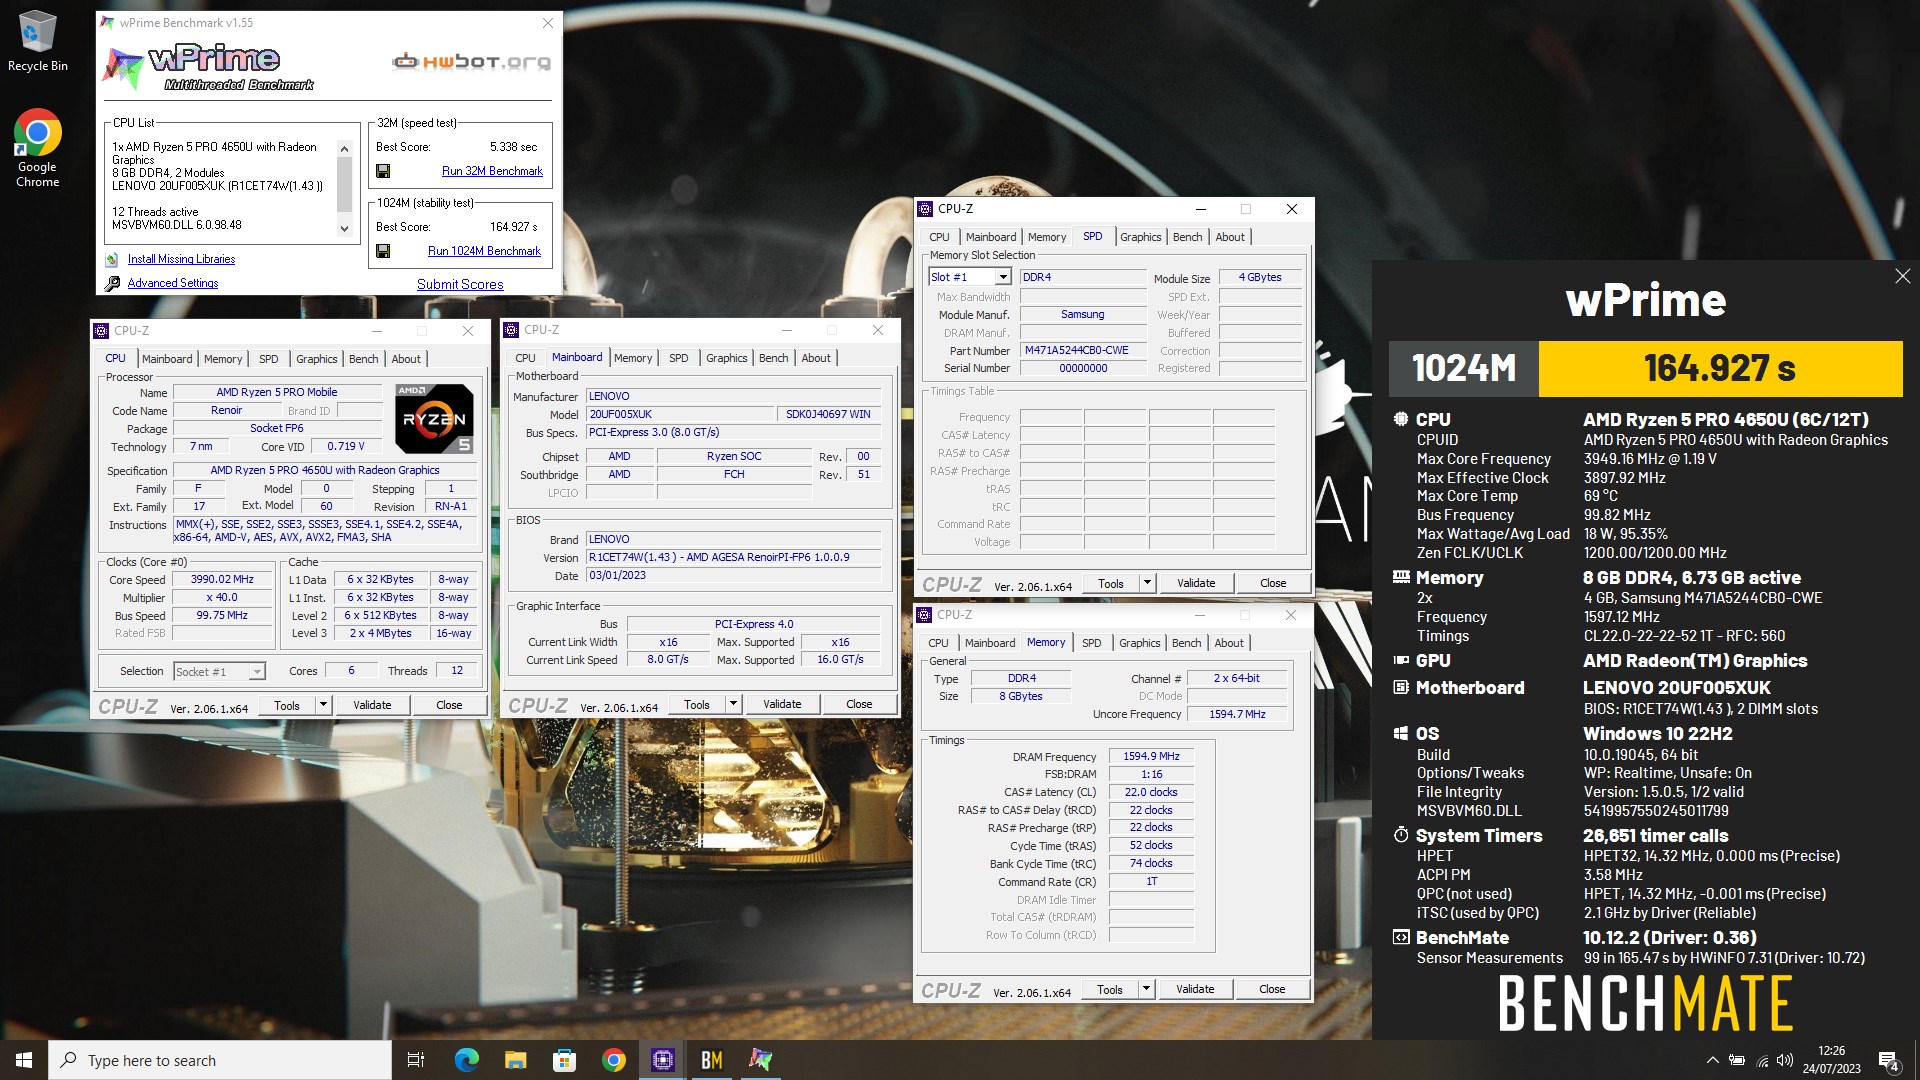
Task: Switch to CPU-Z taskbar icon
Action: (x=663, y=1060)
